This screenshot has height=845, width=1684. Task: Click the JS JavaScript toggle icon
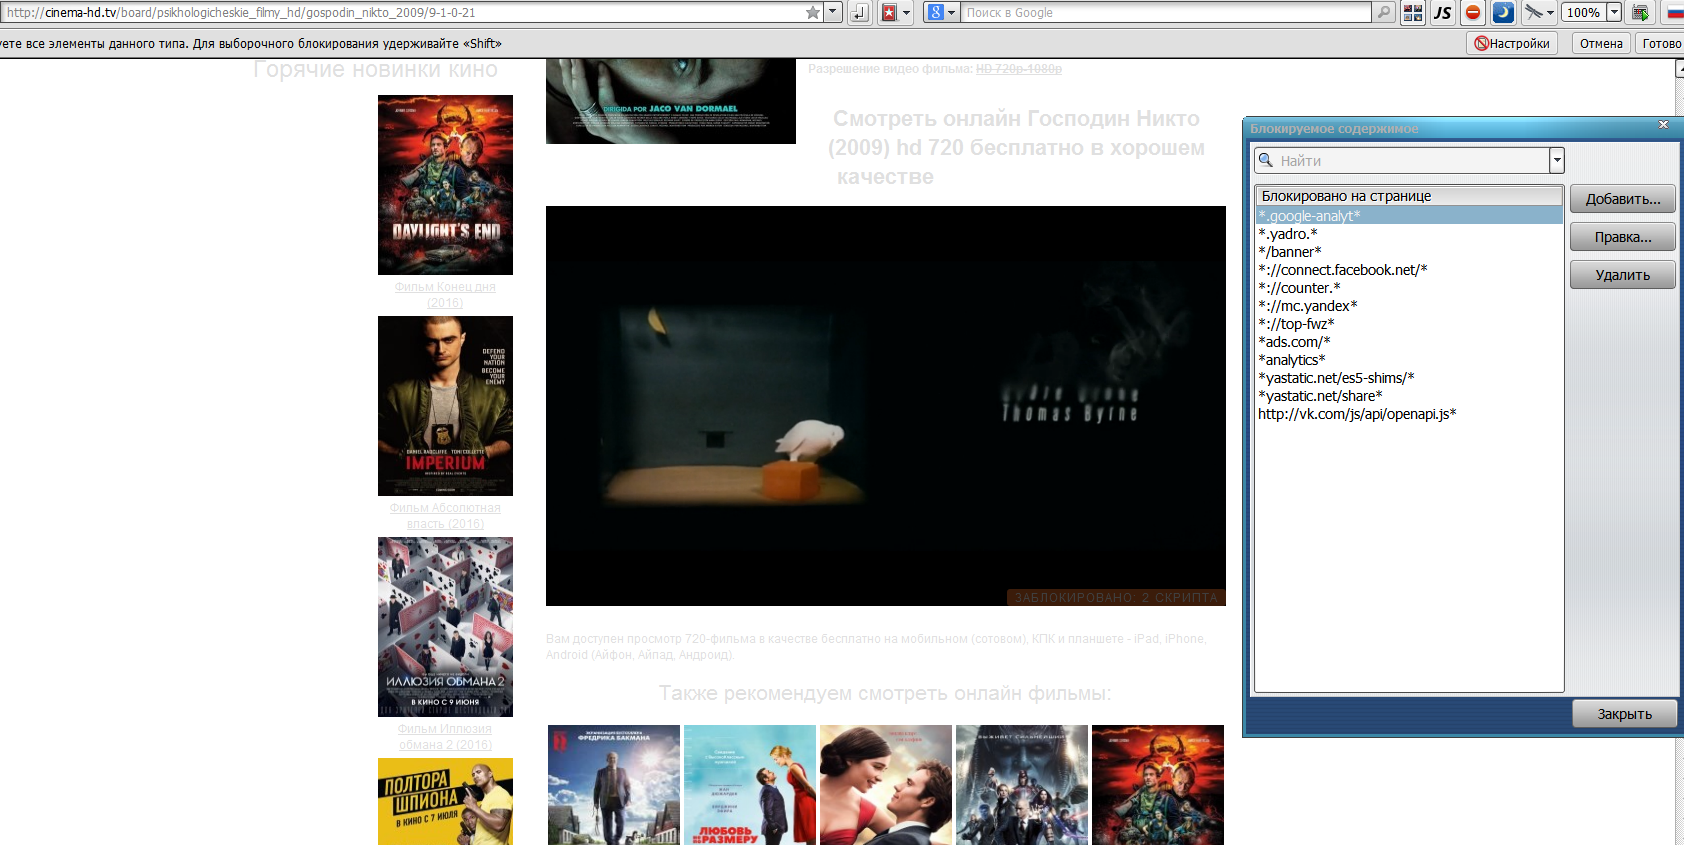[1442, 13]
